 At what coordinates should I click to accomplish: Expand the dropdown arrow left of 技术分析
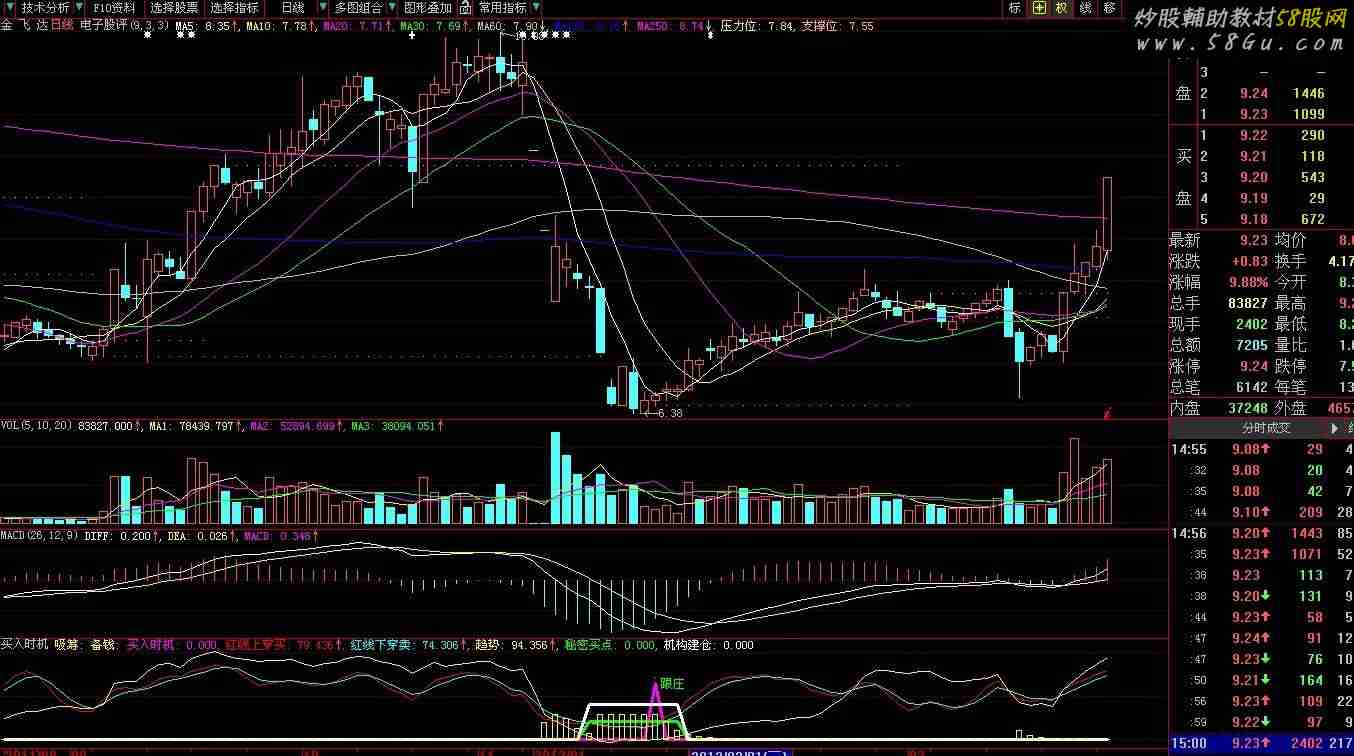pos(10,7)
